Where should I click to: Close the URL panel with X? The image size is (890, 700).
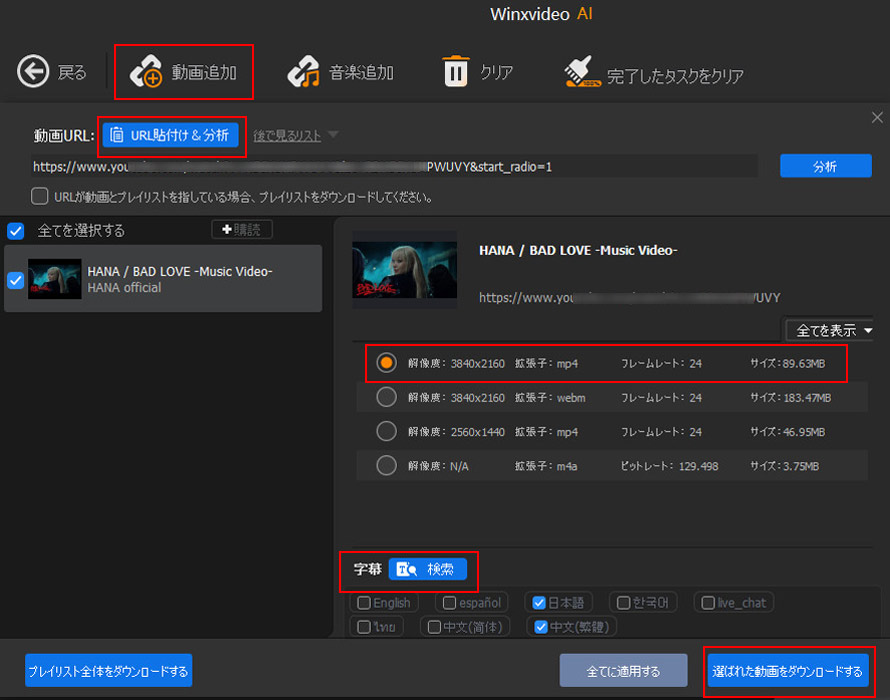[x=877, y=118]
